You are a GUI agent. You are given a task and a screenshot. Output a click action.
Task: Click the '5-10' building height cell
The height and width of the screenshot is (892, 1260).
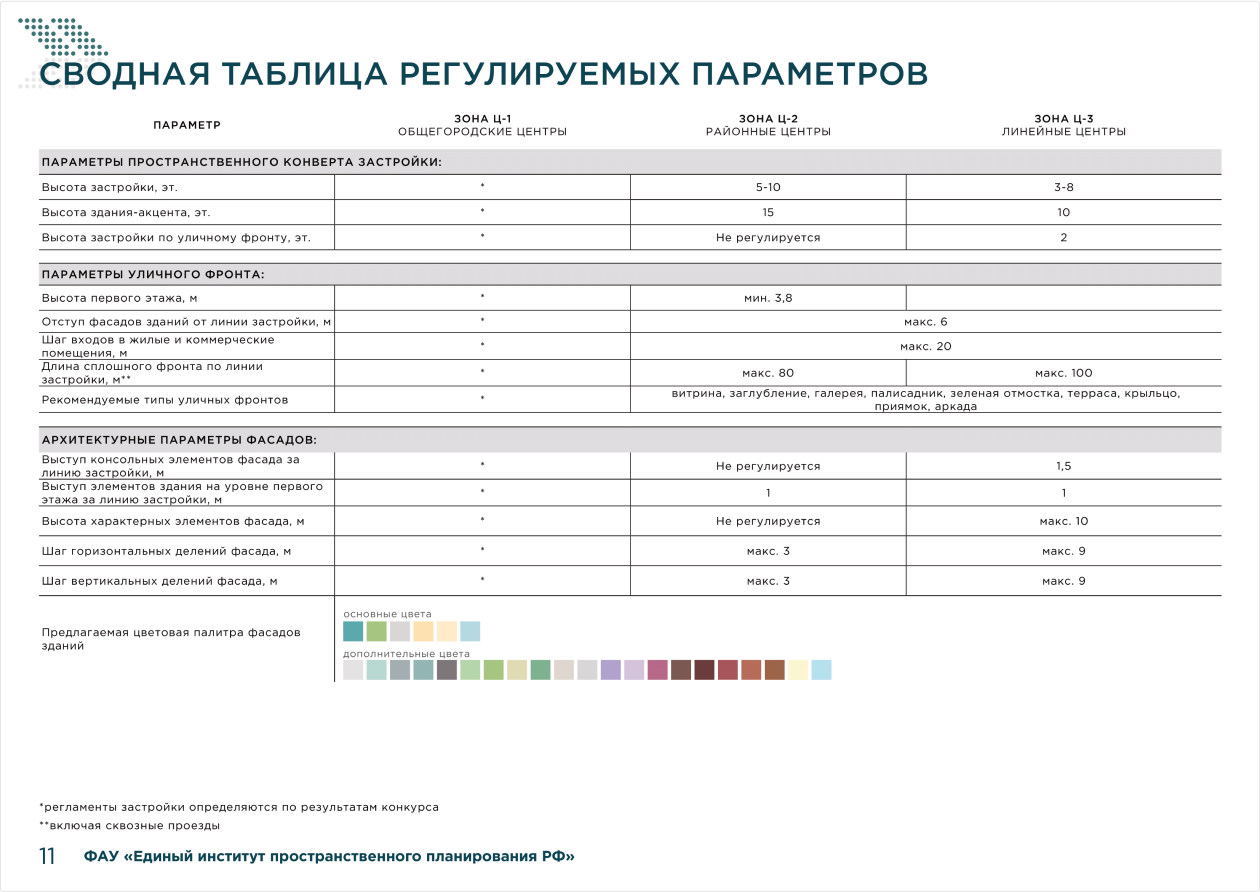767,187
